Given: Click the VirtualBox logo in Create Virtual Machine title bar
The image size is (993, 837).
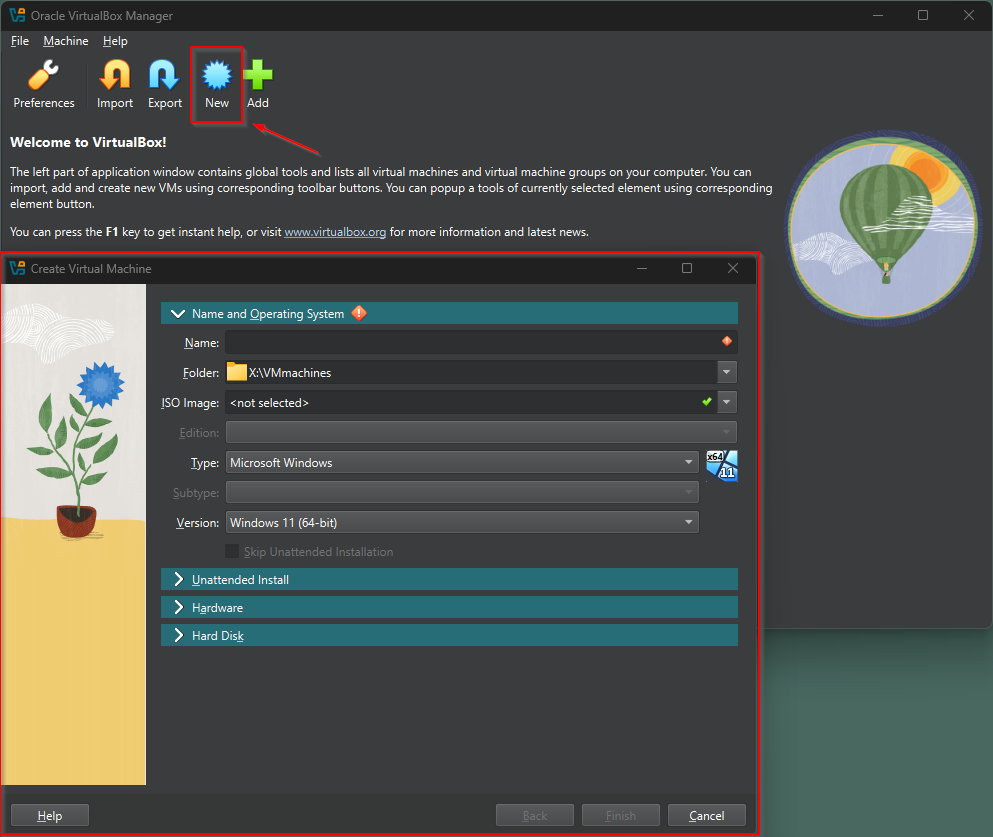Looking at the screenshot, I should pyautogui.click(x=18, y=268).
